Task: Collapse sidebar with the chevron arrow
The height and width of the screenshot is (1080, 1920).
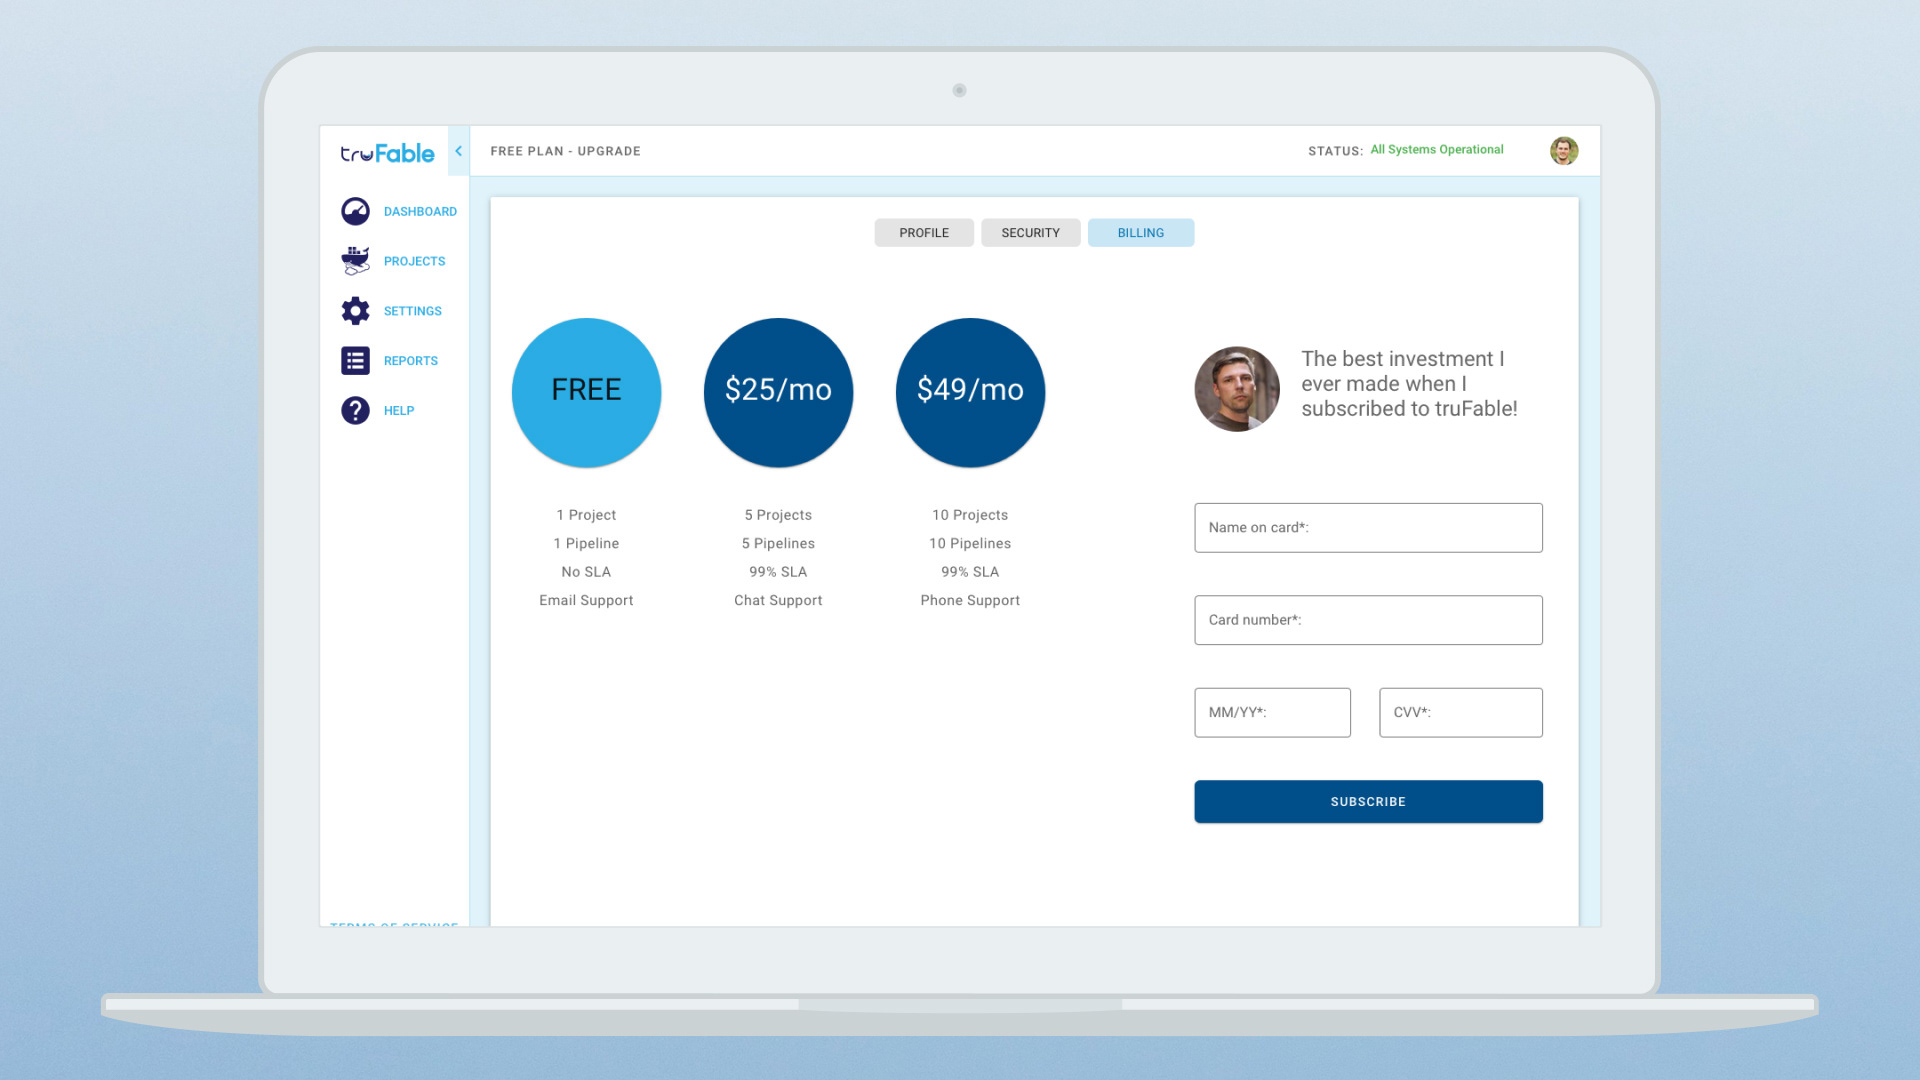Action: click(x=458, y=151)
